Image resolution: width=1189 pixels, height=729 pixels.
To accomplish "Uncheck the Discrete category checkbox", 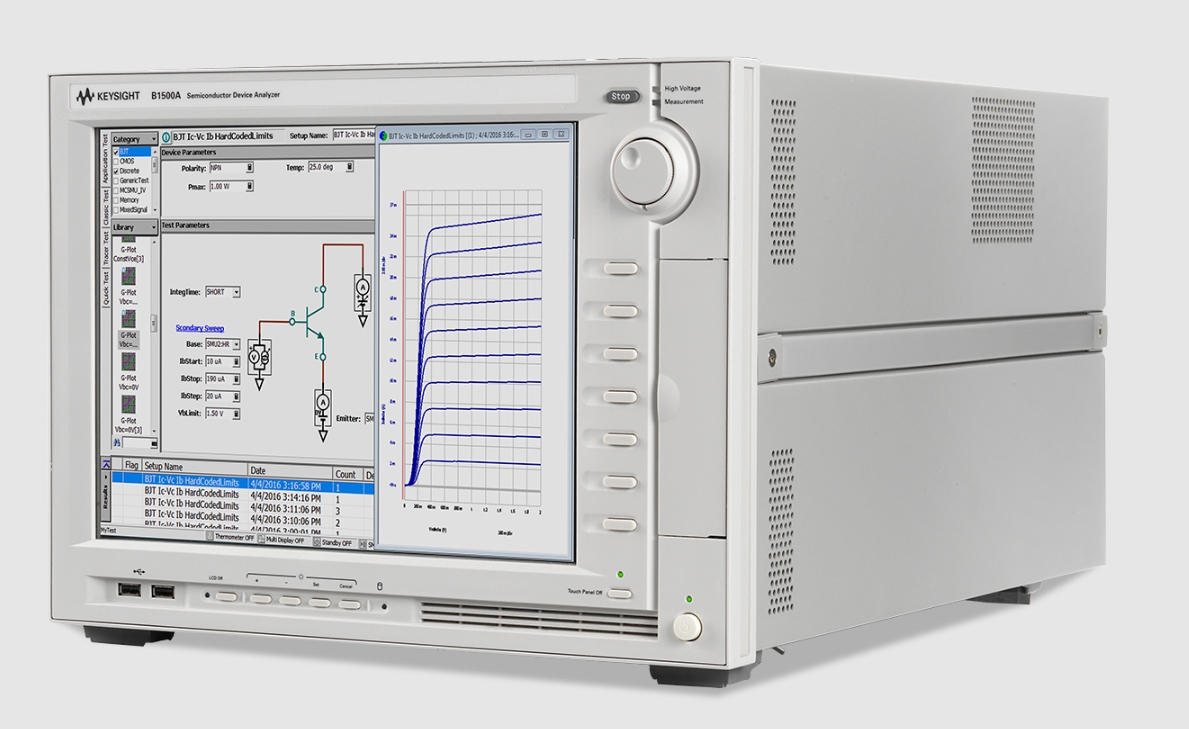I will pyautogui.click(x=116, y=171).
